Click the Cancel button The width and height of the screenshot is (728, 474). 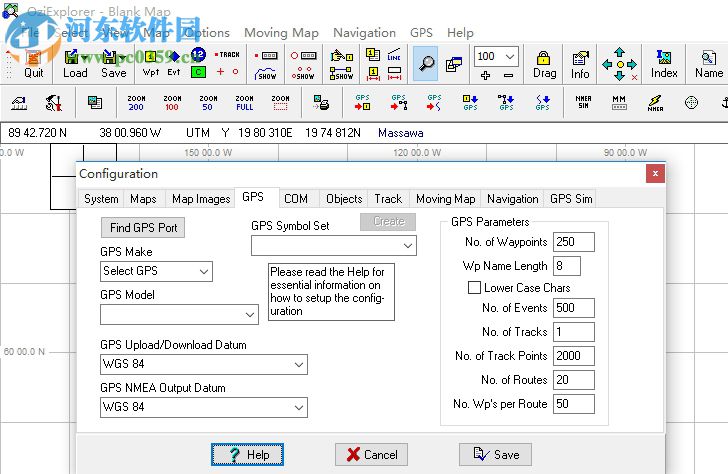coord(371,455)
